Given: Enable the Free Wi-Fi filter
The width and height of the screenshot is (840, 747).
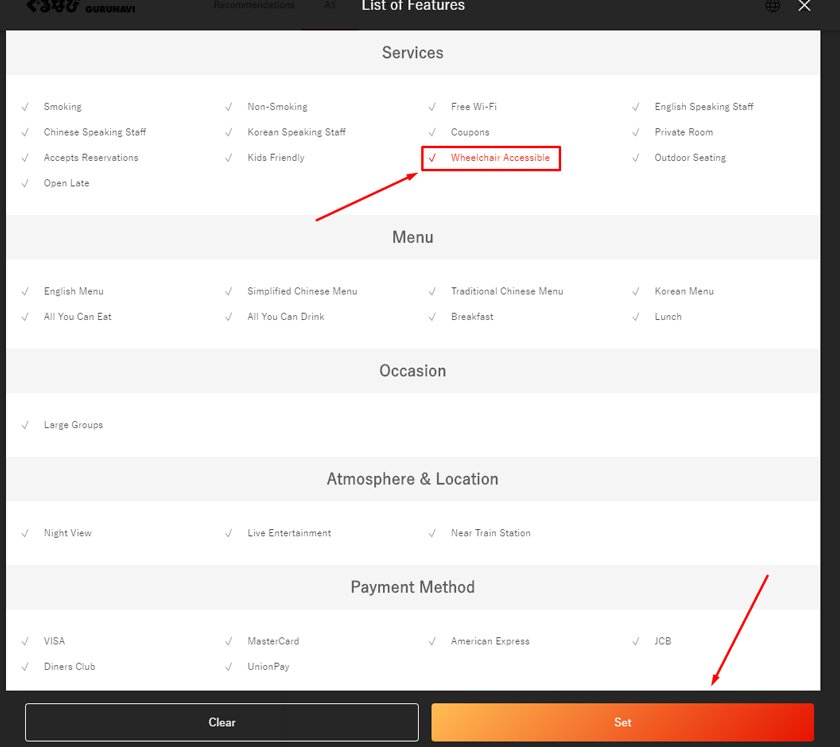Looking at the screenshot, I should tap(463, 107).
